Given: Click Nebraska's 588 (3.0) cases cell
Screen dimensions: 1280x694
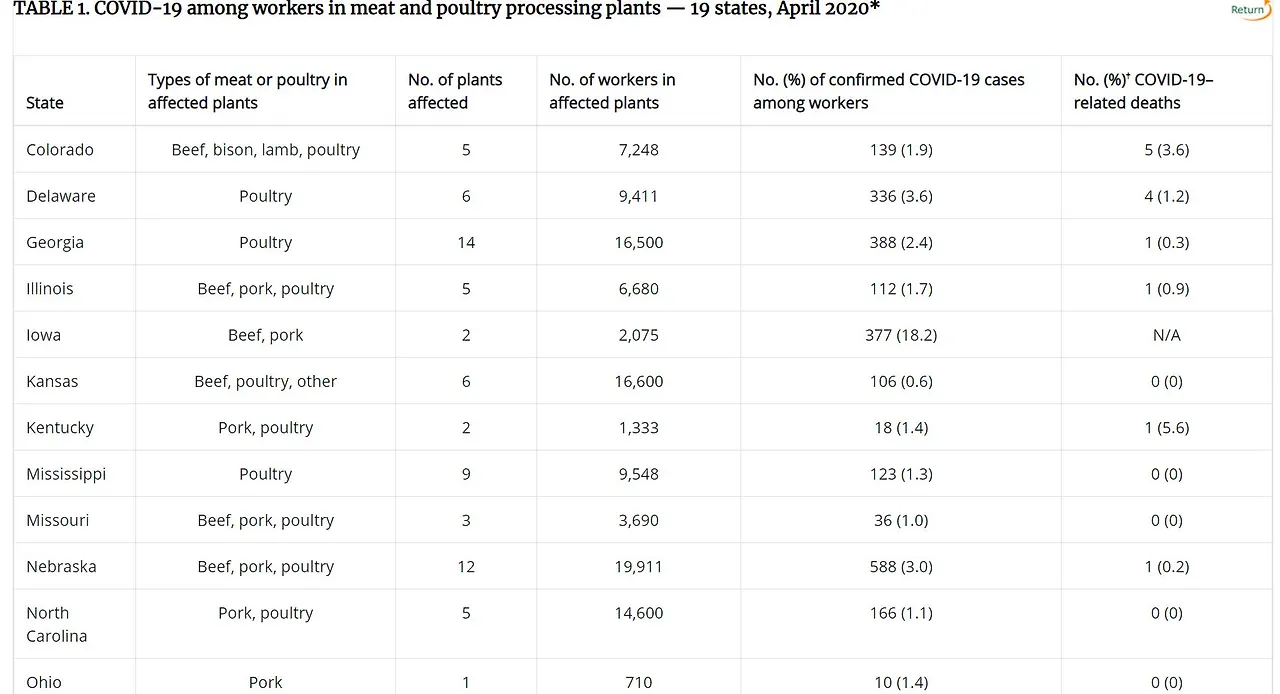Looking at the screenshot, I should coord(900,566).
